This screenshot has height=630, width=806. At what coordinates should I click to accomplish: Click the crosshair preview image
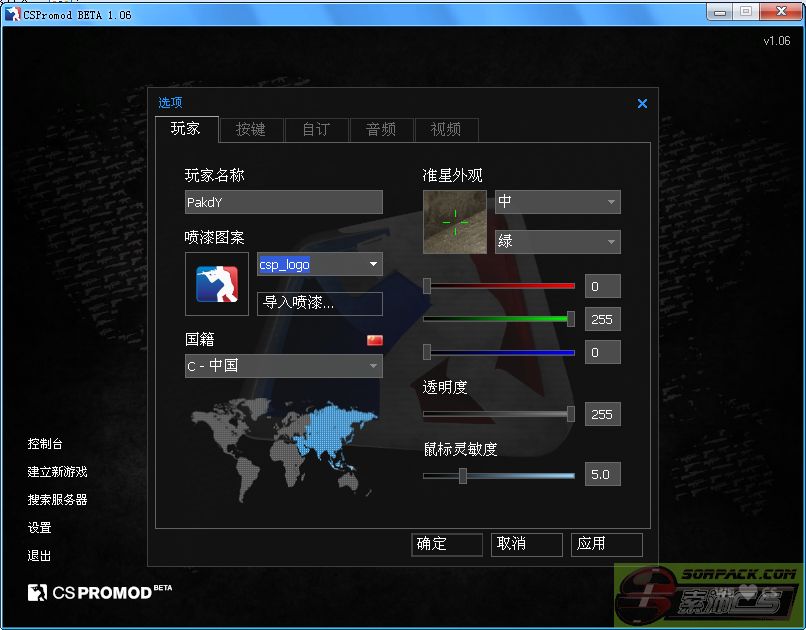click(454, 222)
